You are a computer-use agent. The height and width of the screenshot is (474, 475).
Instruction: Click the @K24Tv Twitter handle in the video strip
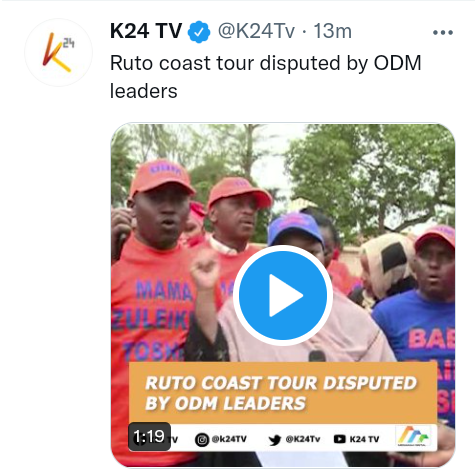click(x=303, y=439)
